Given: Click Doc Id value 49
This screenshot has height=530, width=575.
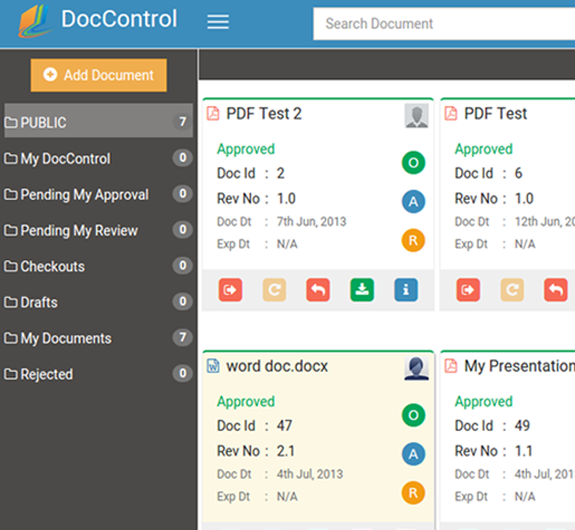Looking at the screenshot, I should pos(522,426).
